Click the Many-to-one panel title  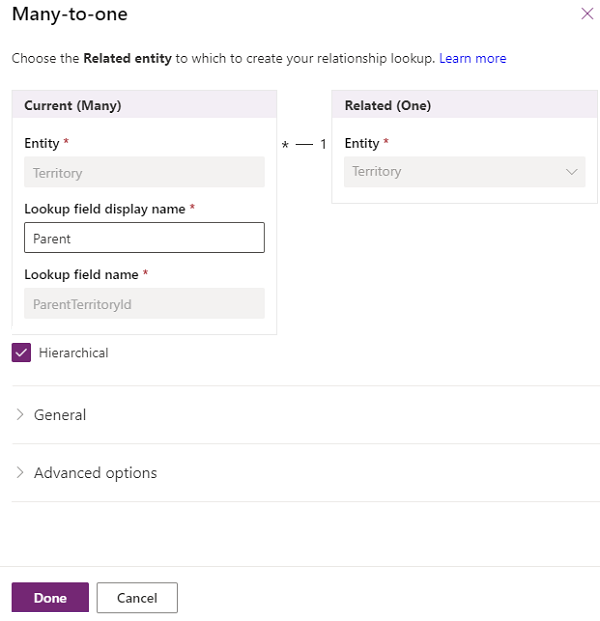point(69,15)
